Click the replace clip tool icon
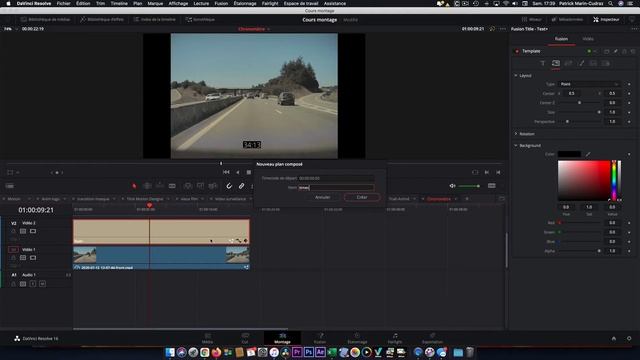The height and width of the screenshot is (360, 640). pyautogui.click(x=213, y=186)
